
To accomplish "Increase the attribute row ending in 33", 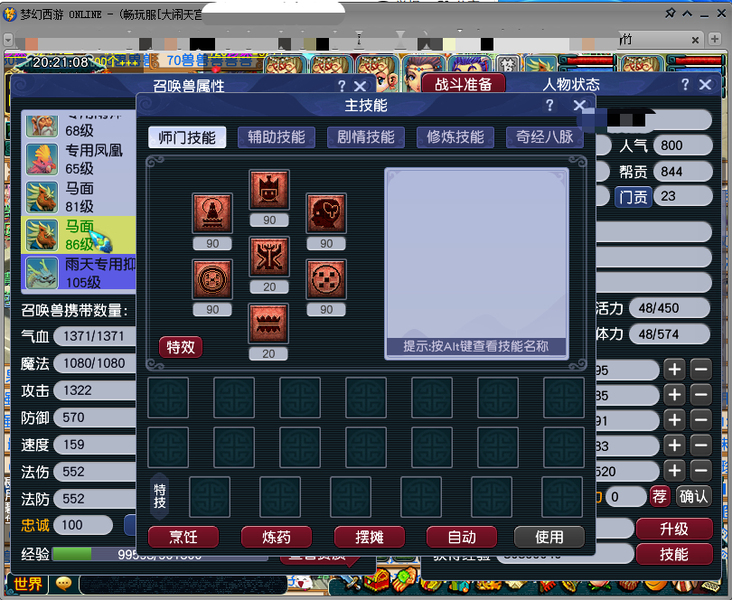I will point(675,445).
